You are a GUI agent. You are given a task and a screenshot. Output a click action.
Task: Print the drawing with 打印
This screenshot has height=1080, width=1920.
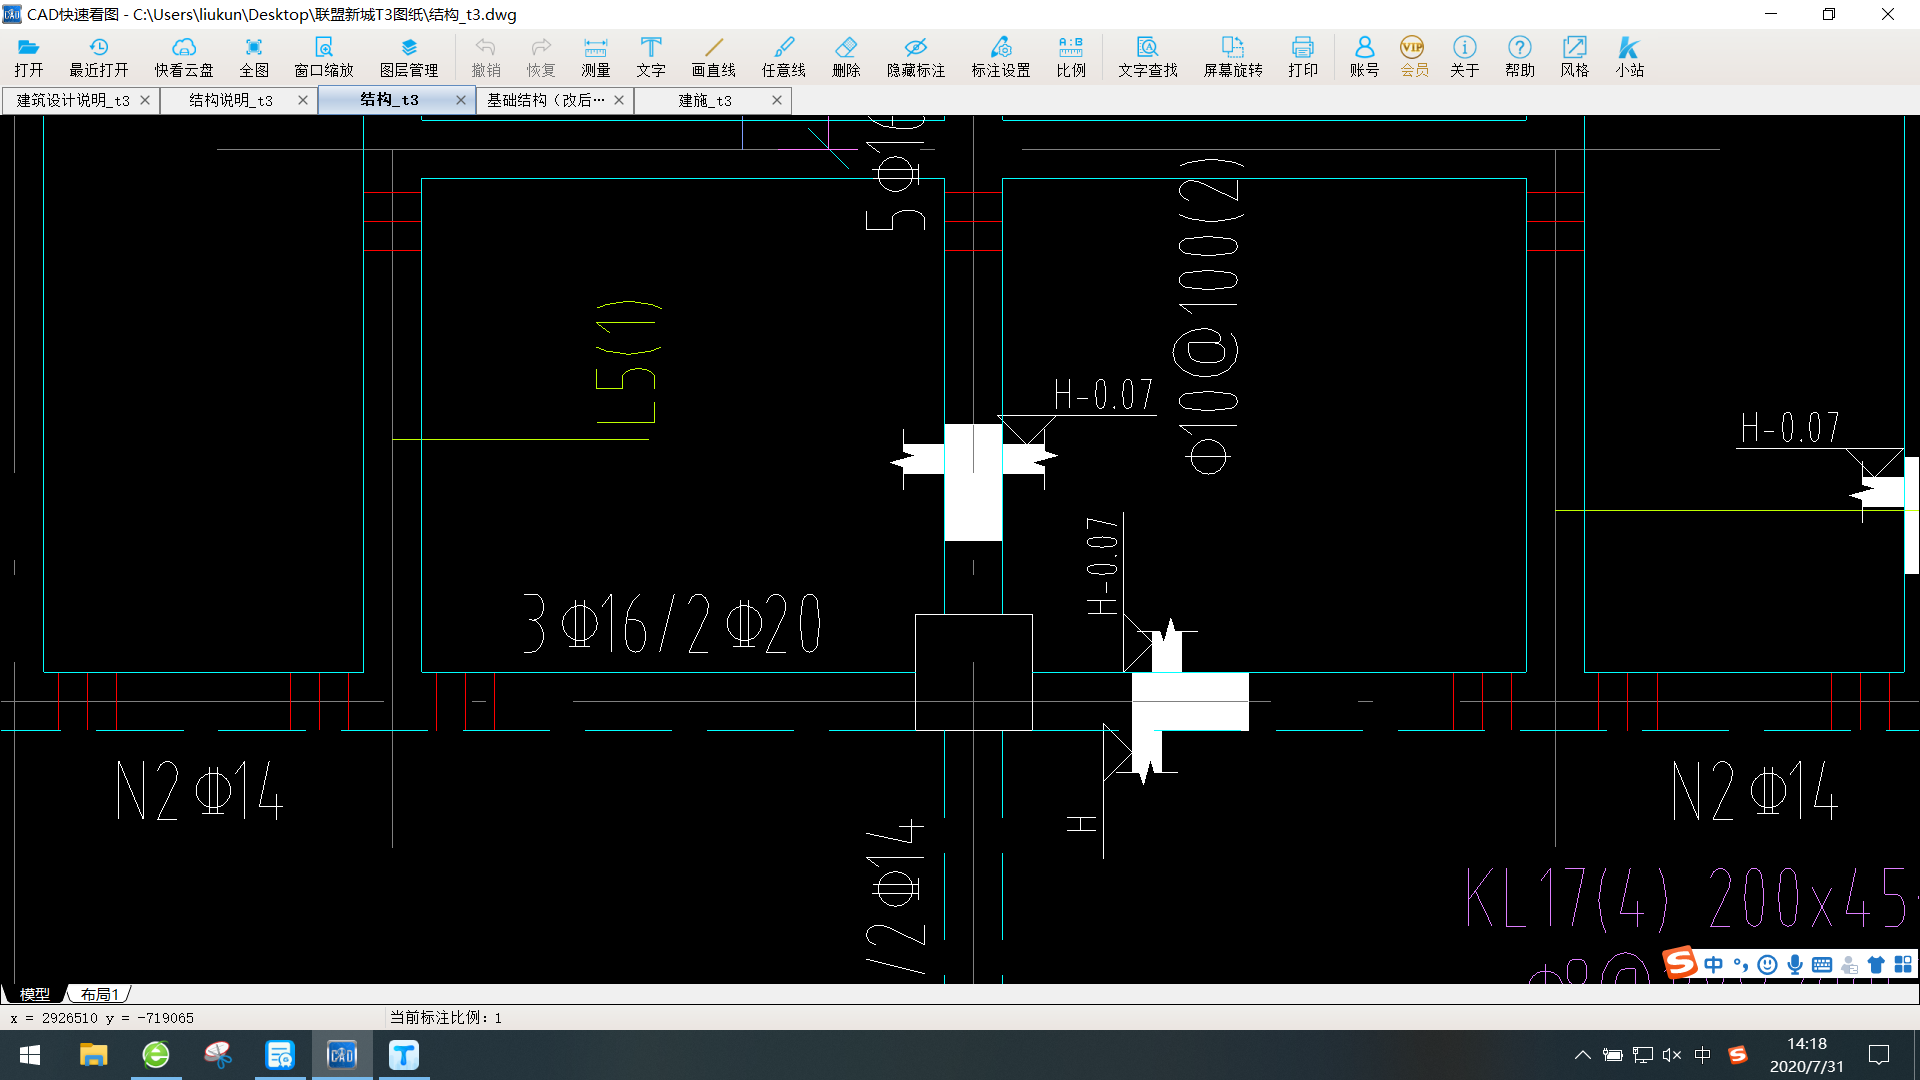pyautogui.click(x=1303, y=57)
